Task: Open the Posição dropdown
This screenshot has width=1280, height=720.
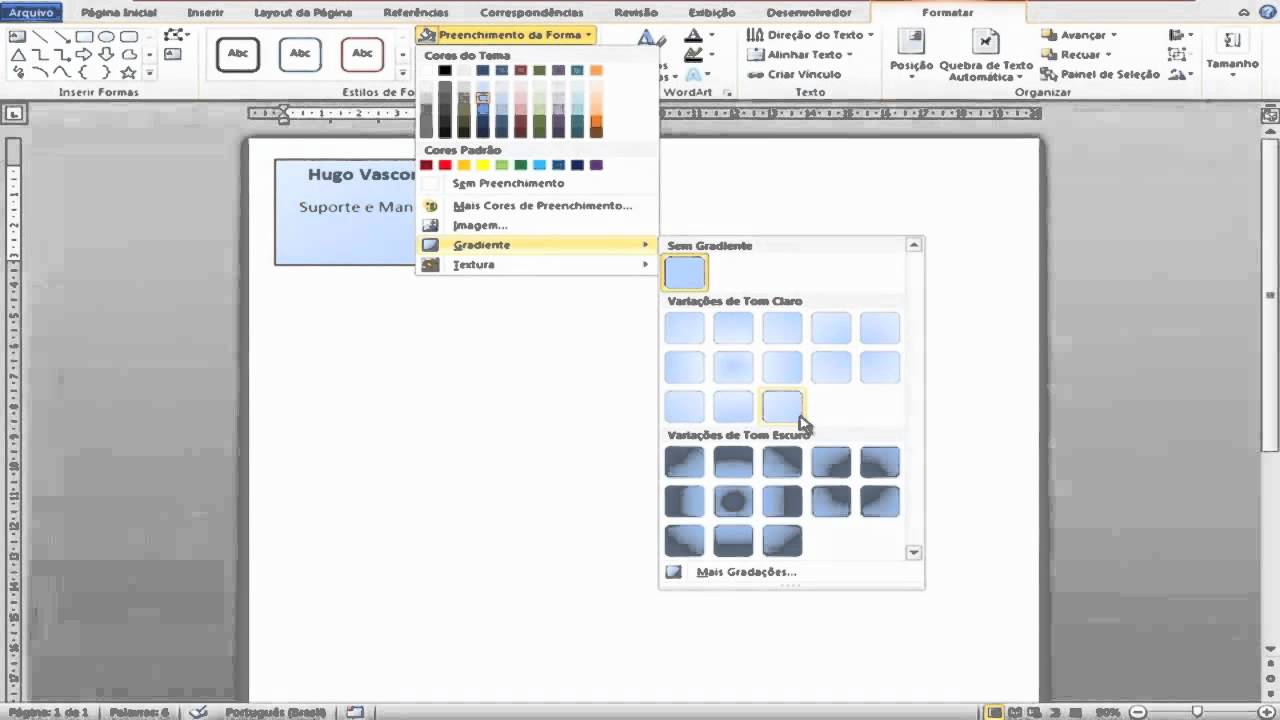Action: click(x=911, y=53)
